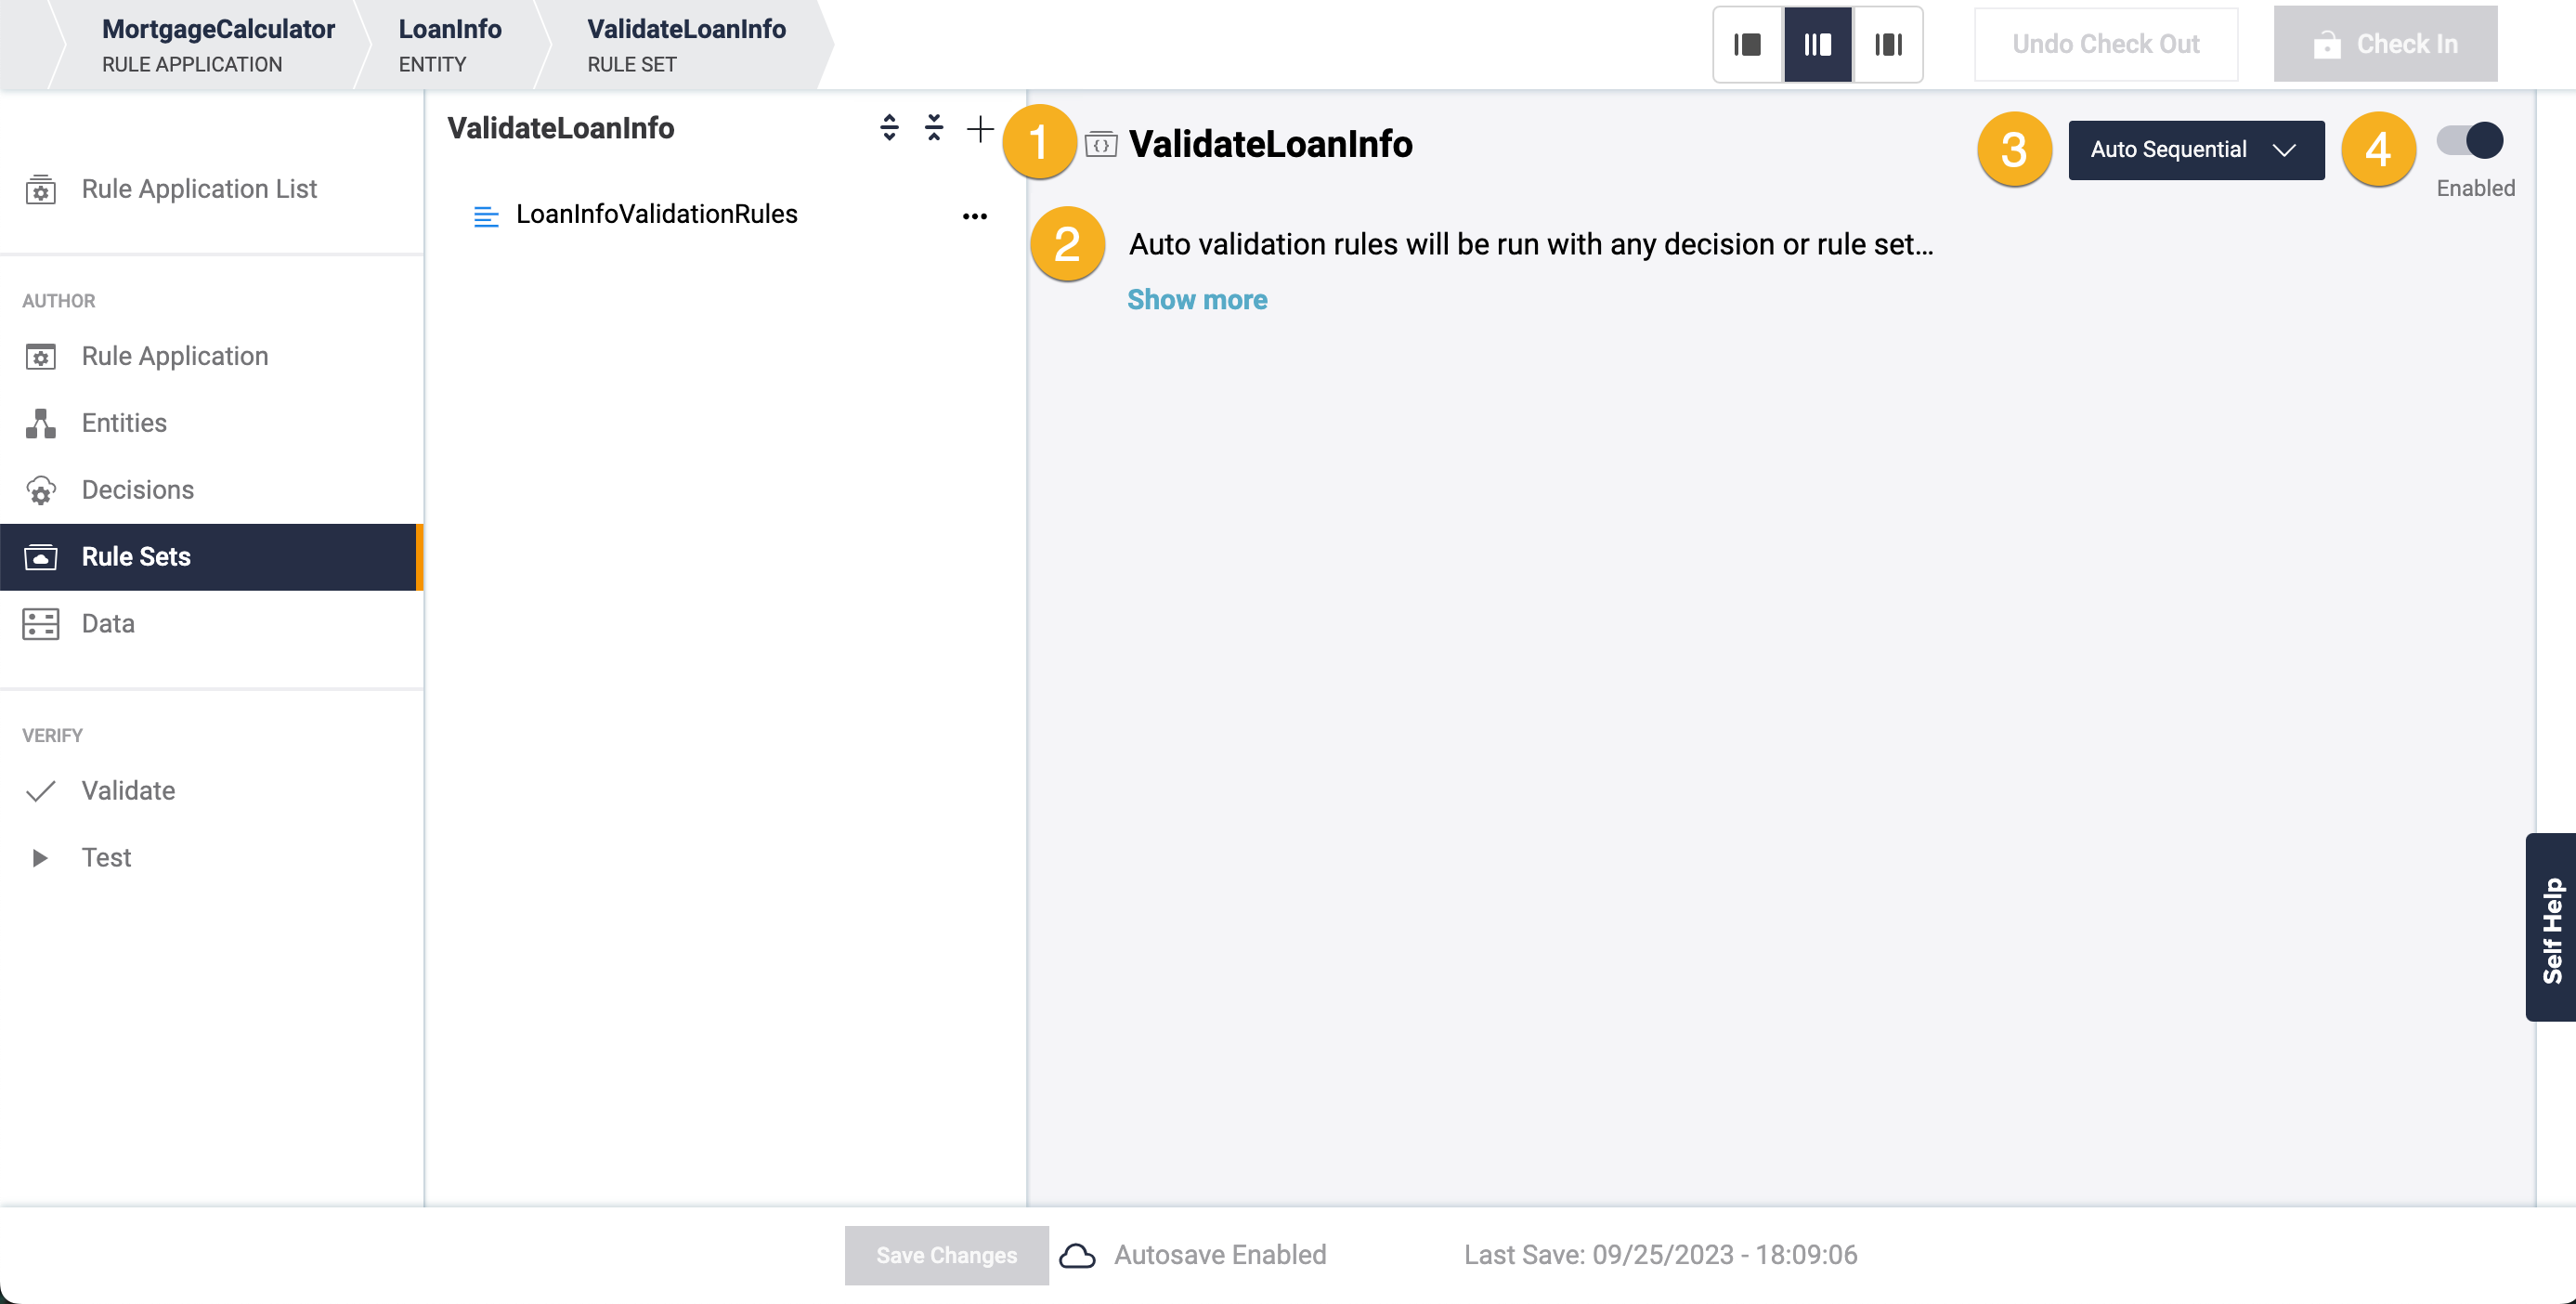Switch to left panel layout icon
This screenshot has width=2576, height=1304.
click(1747, 44)
